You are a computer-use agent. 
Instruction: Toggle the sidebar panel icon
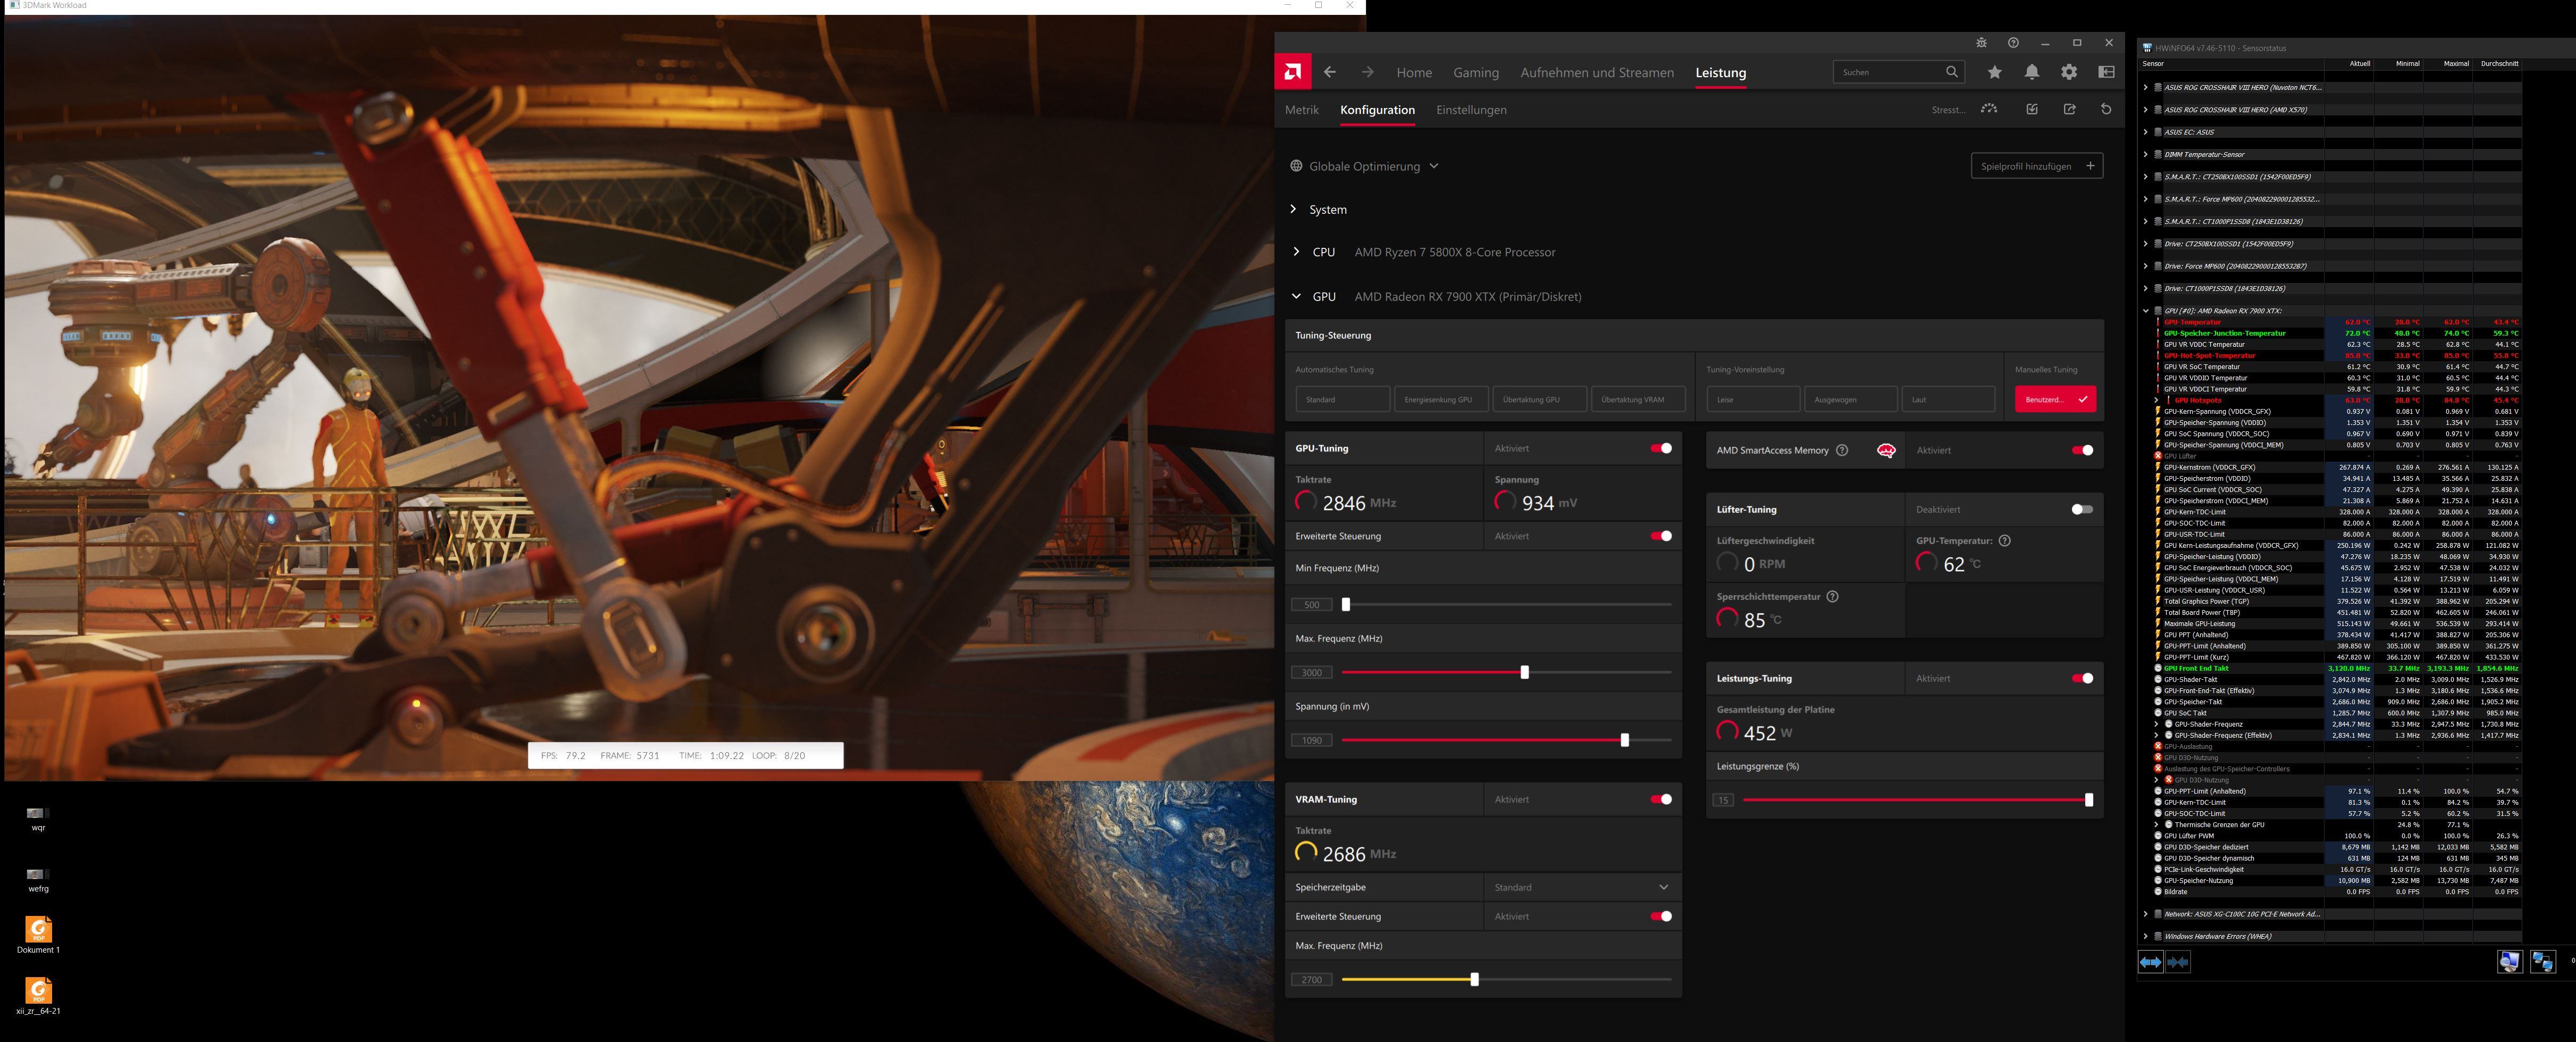tap(2106, 72)
